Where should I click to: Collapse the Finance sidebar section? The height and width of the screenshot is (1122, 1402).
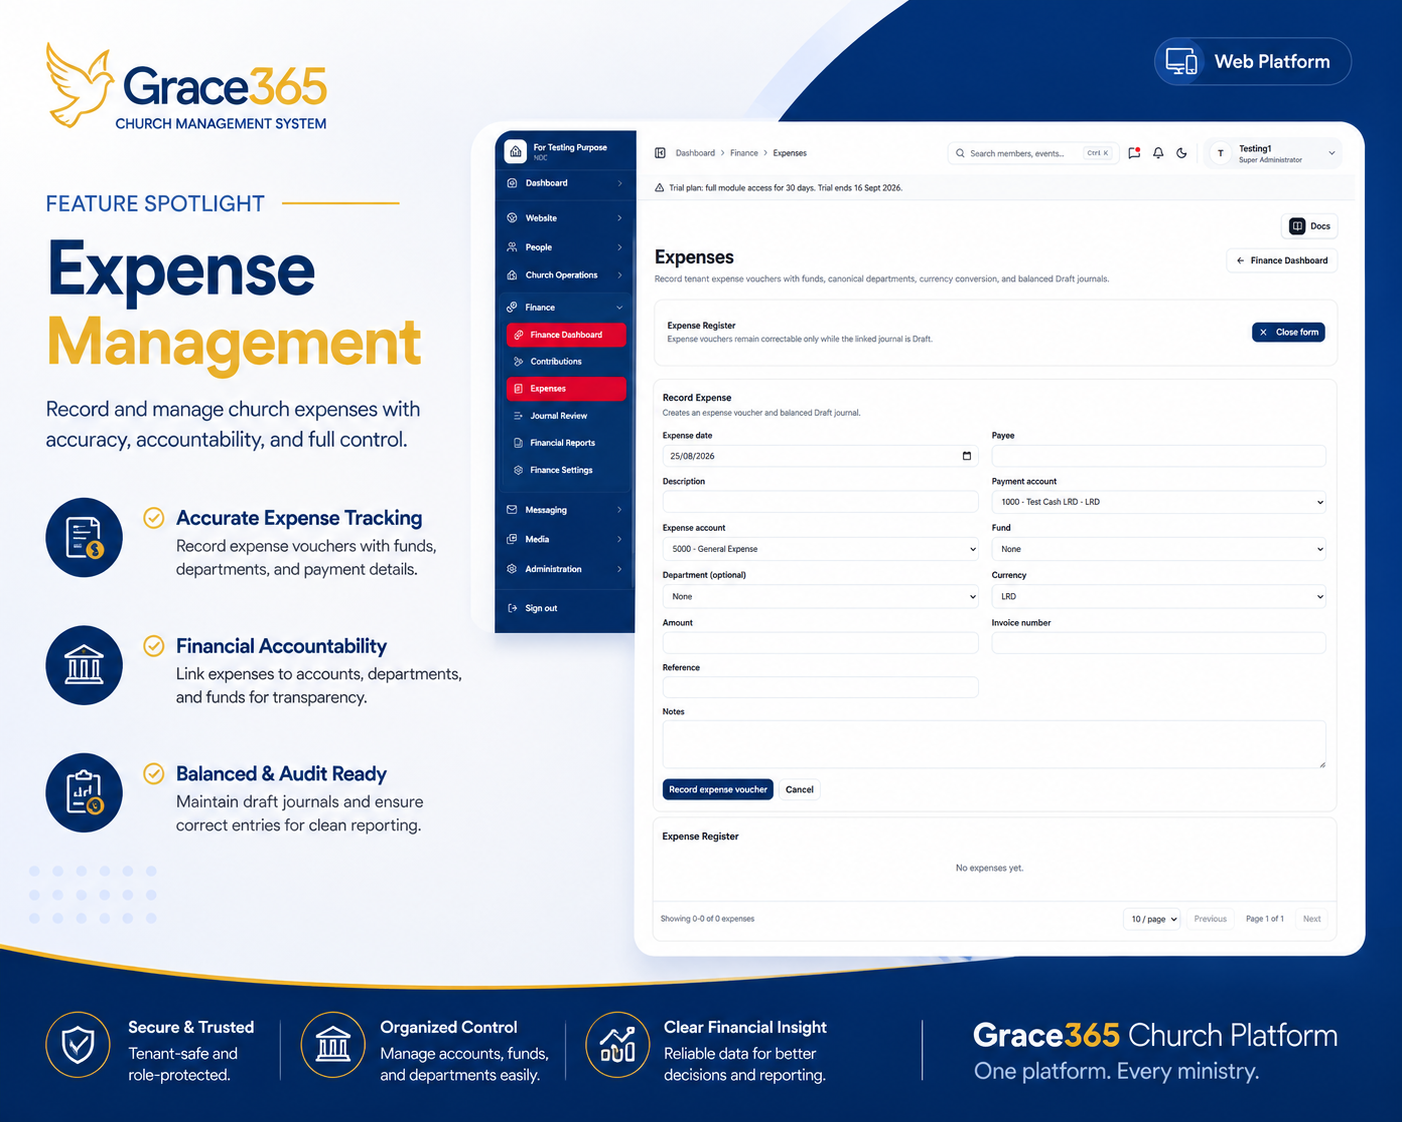click(620, 307)
